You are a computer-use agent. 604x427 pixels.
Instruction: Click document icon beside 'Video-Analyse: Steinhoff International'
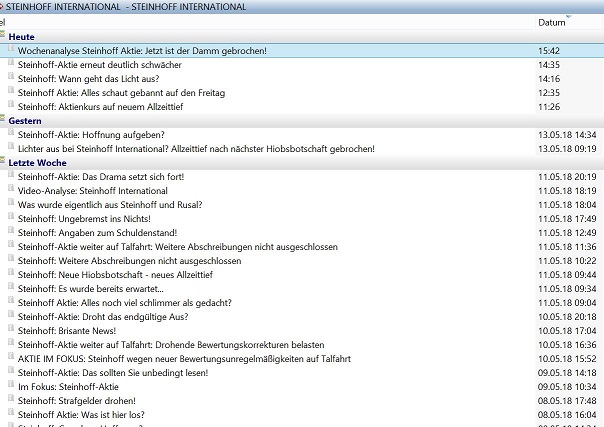tap(11, 188)
